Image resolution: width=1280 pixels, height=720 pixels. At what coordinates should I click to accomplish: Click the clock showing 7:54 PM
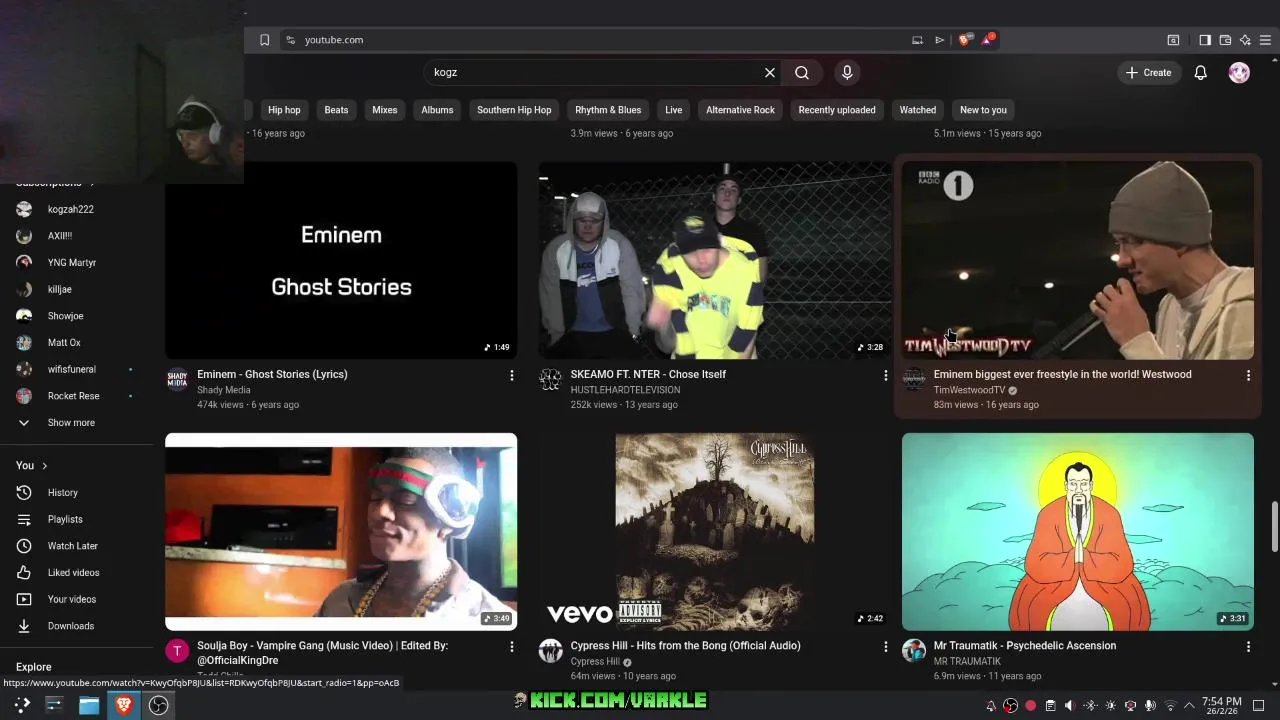point(1221,706)
